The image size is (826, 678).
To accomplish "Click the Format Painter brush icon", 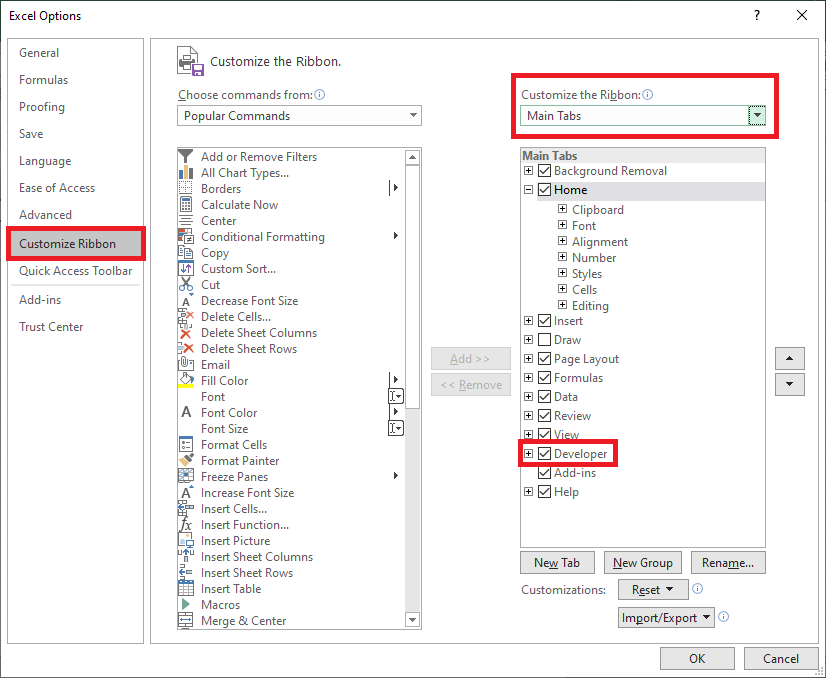I will pyautogui.click(x=185, y=460).
